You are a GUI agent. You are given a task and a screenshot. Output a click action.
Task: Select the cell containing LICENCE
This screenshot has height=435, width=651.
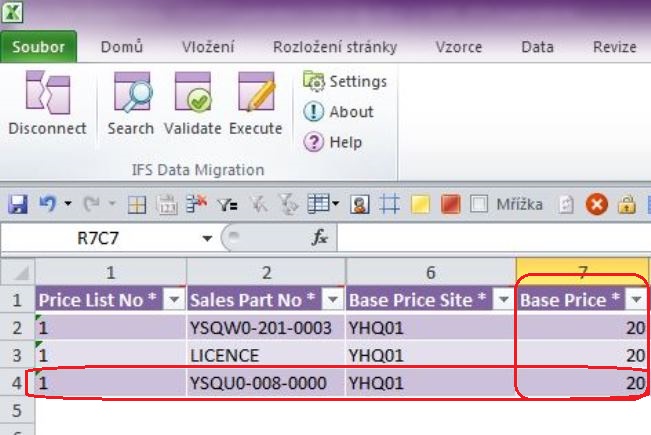[x=266, y=355]
